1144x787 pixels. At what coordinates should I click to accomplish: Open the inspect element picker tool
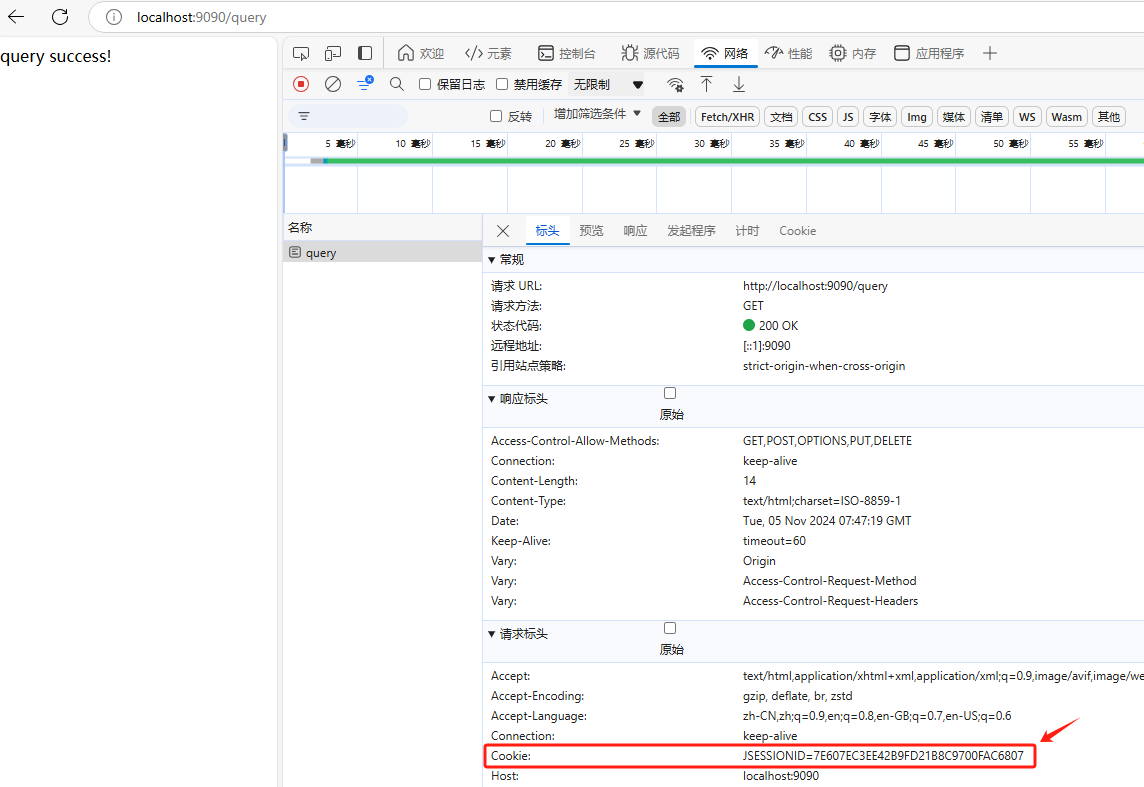point(301,53)
